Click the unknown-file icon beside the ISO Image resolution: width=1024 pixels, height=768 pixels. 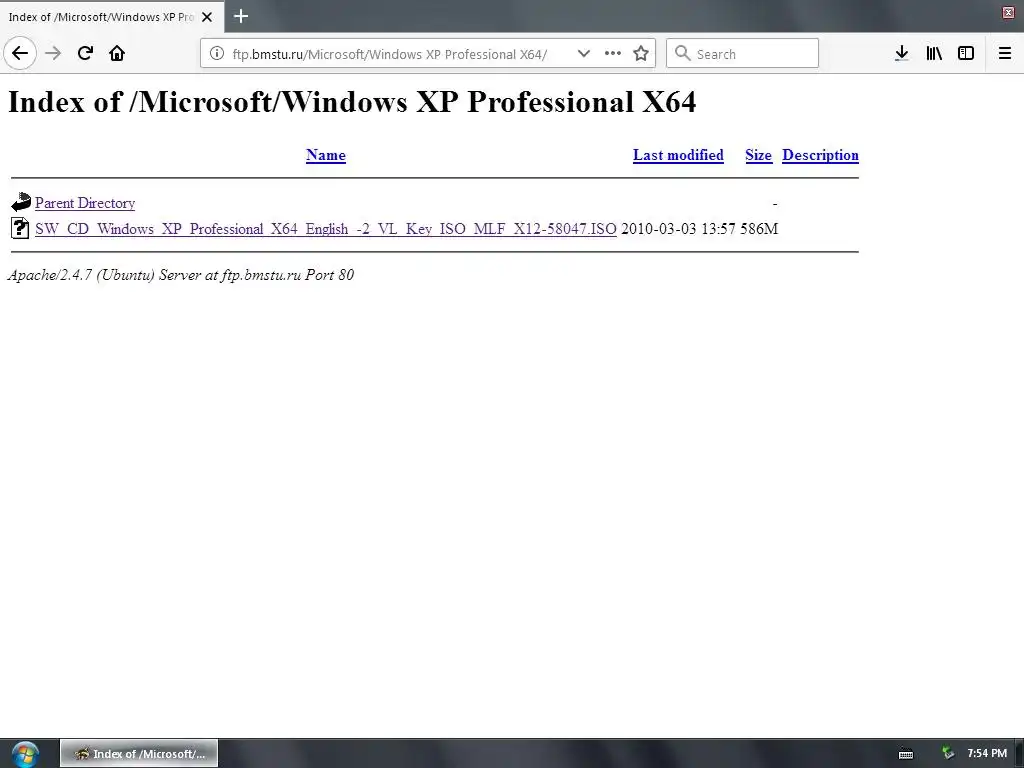pos(20,228)
